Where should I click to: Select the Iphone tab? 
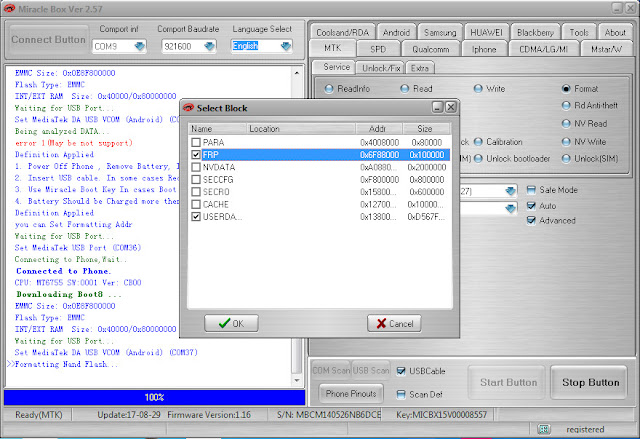(x=484, y=49)
